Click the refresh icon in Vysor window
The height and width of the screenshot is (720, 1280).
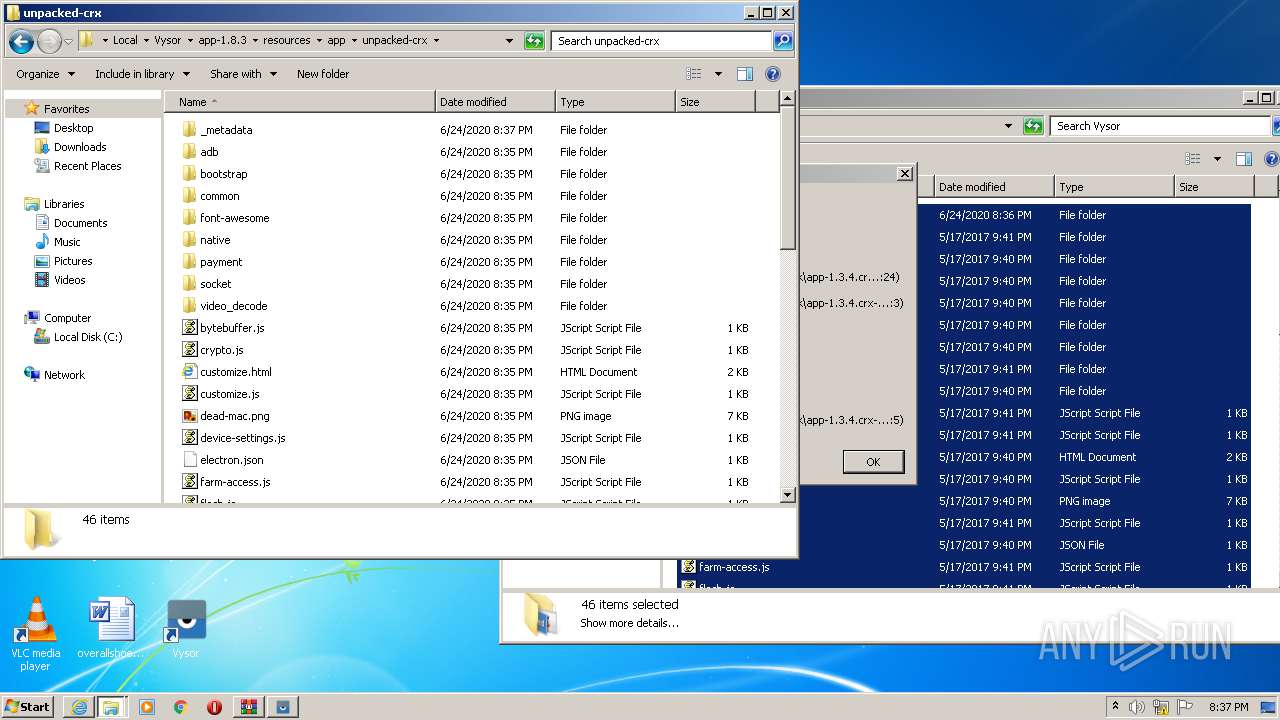1034,126
